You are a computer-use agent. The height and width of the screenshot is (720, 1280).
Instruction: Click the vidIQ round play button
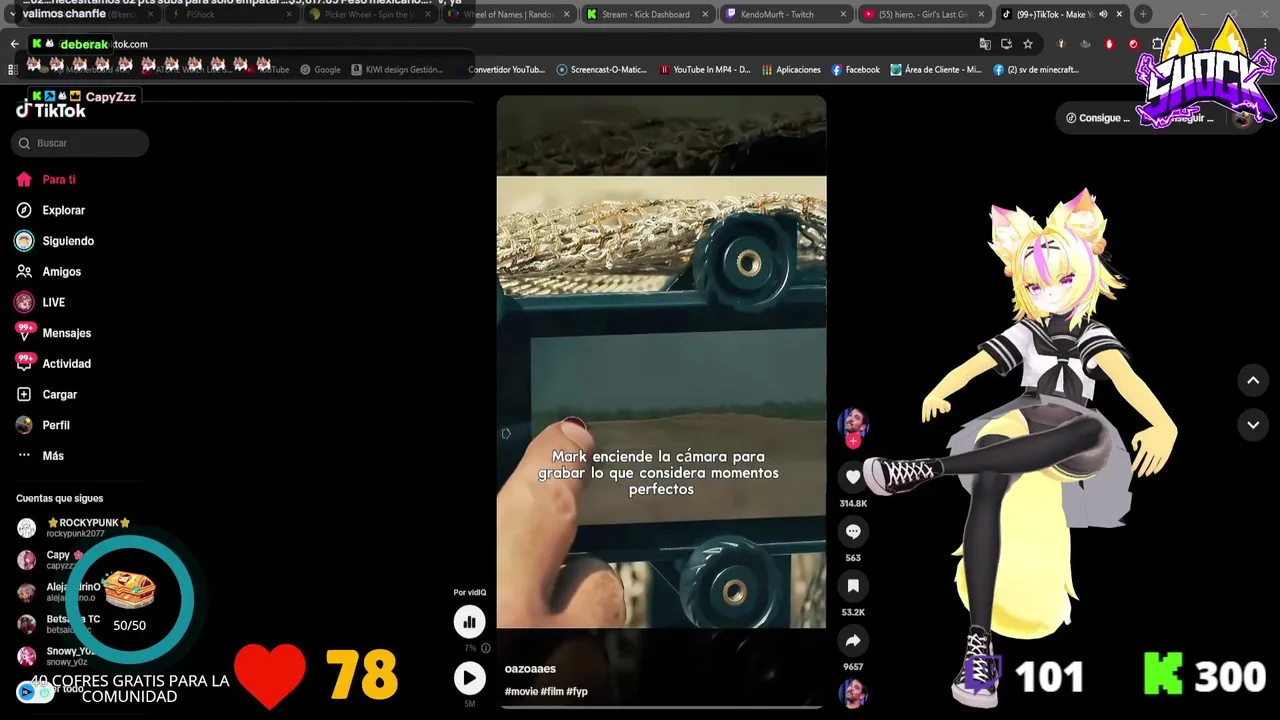[469, 678]
